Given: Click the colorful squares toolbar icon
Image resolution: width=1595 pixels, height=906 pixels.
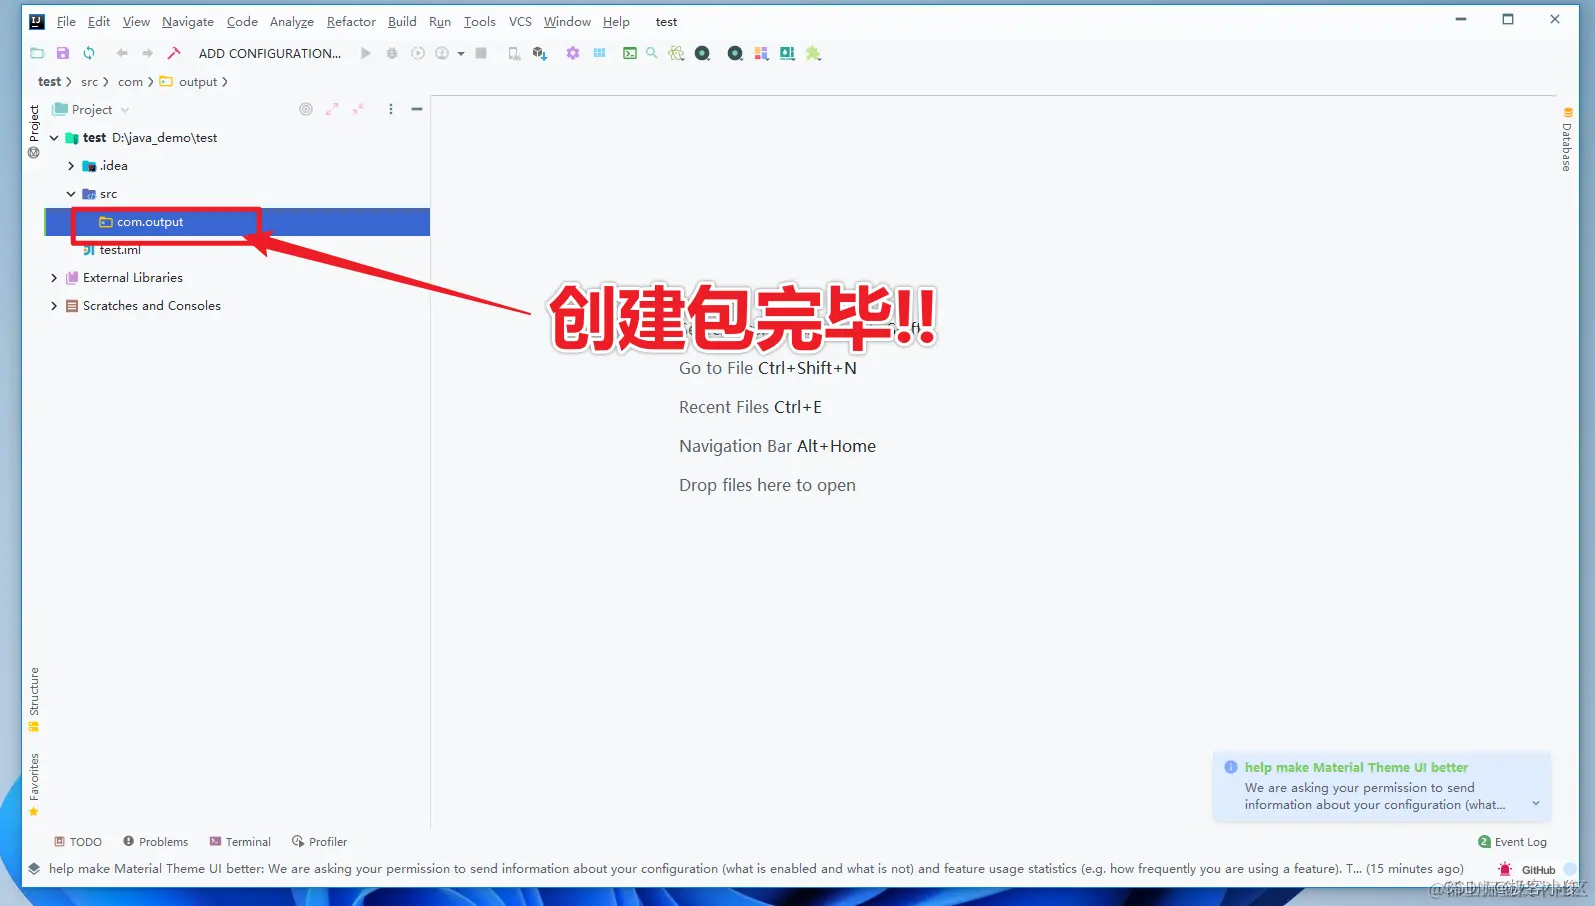Looking at the screenshot, I should [x=761, y=53].
